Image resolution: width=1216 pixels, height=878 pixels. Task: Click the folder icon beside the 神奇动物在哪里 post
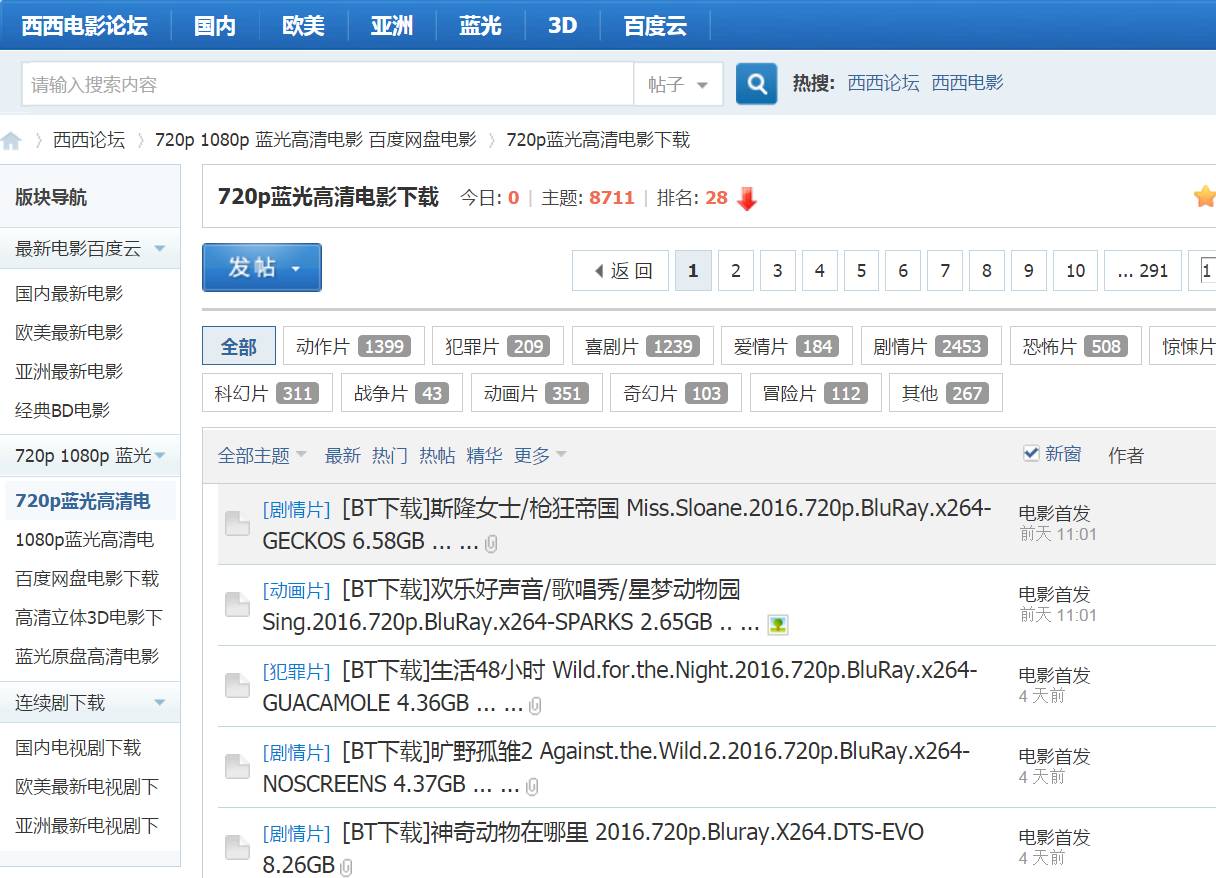click(237, 849)
